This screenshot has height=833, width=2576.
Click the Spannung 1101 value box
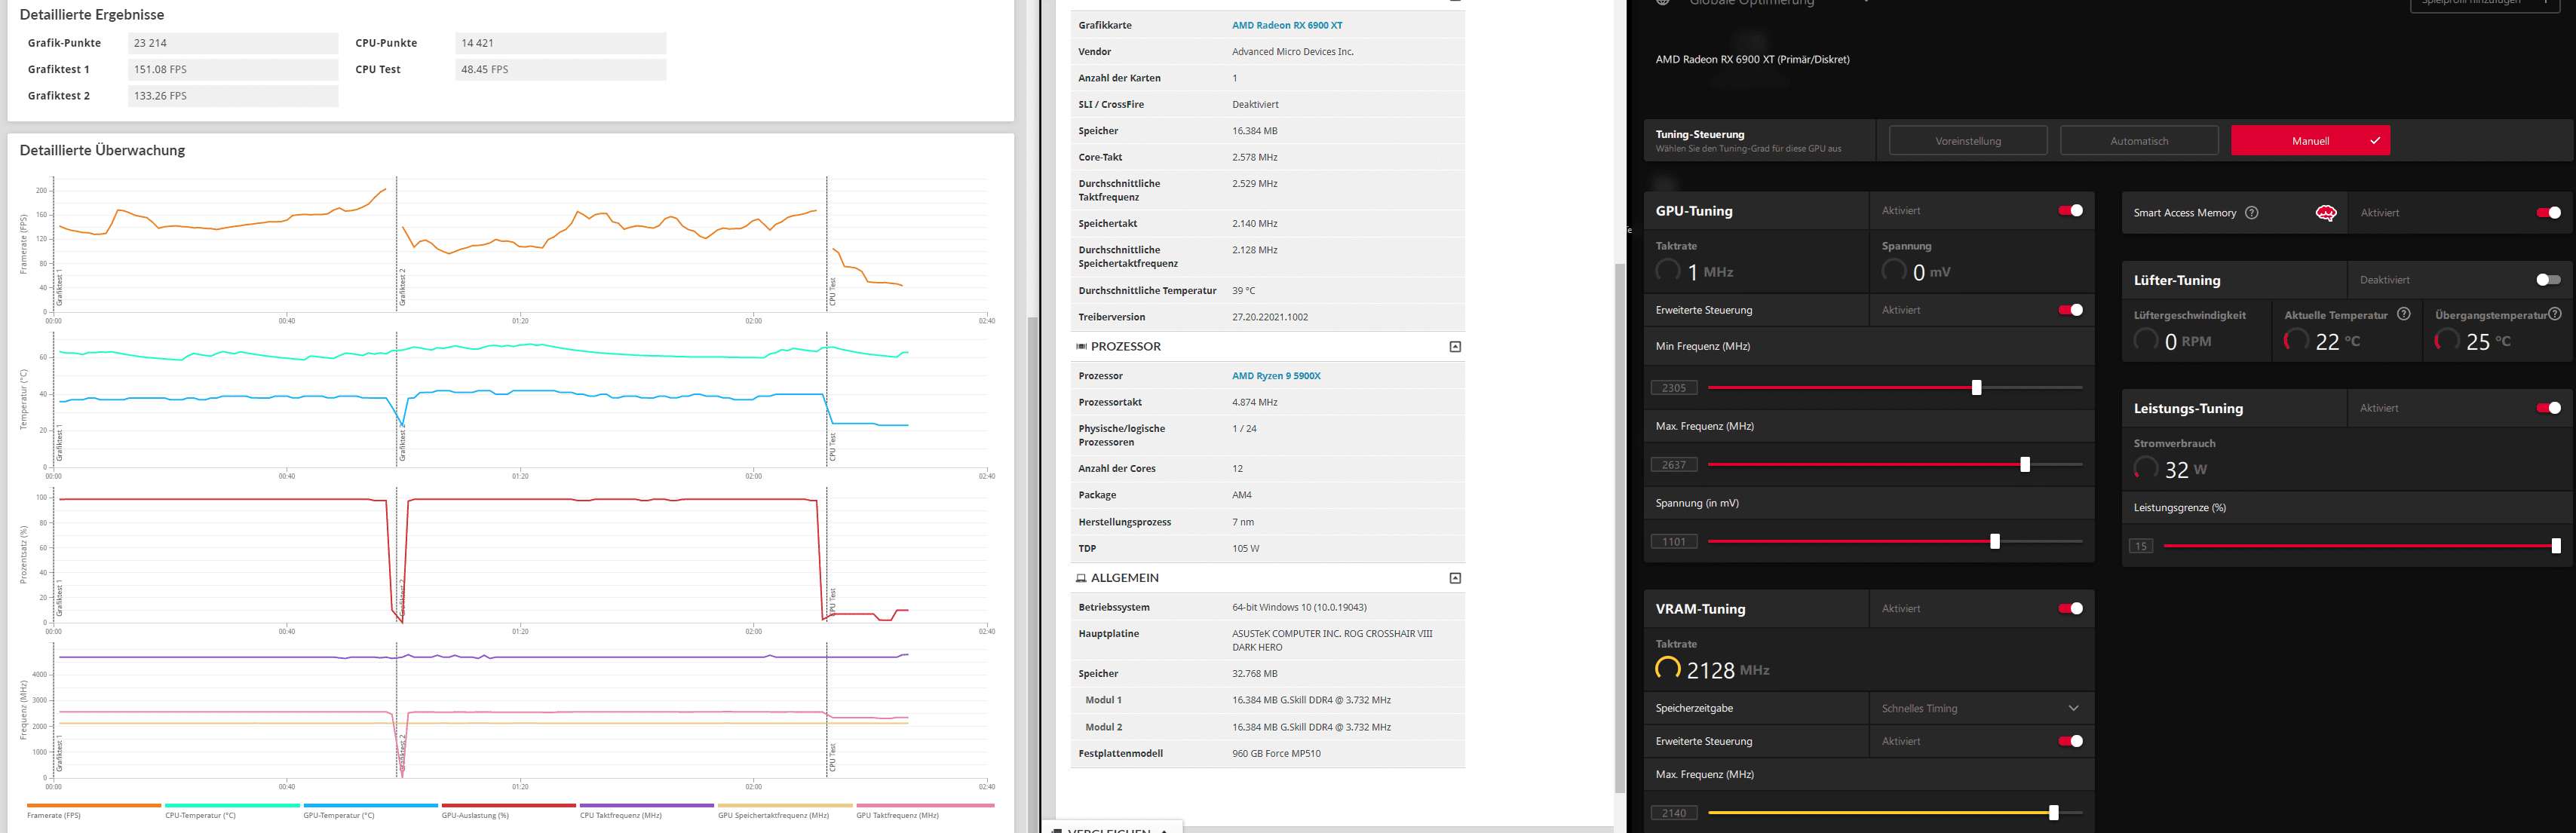click(1674, 542)
